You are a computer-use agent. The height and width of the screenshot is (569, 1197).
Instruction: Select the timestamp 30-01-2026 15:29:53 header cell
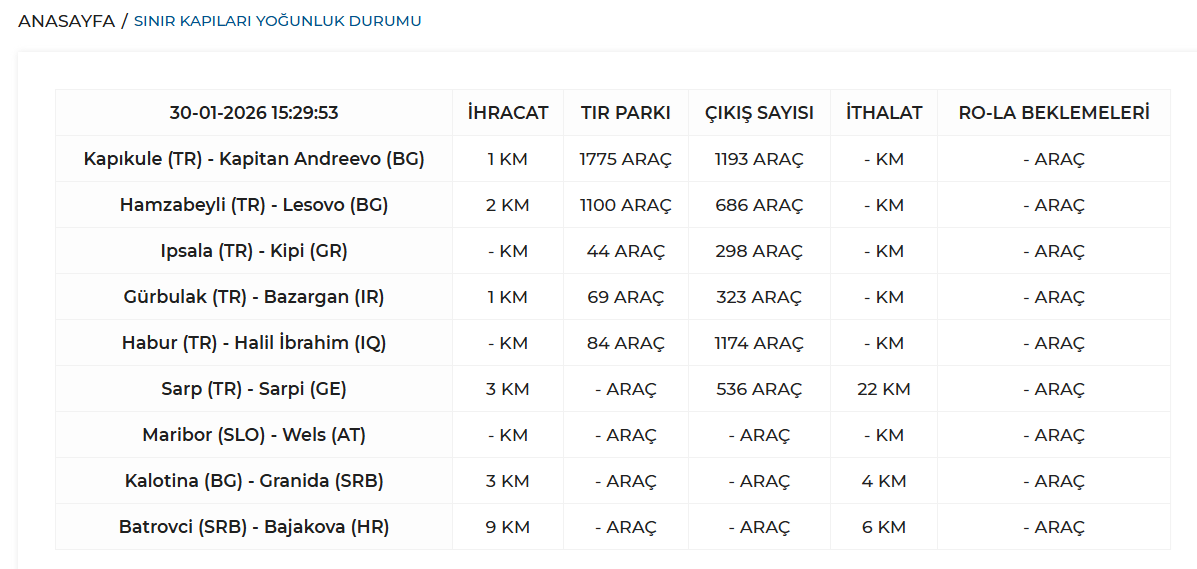pyautogui.click(x=254, y=113)
